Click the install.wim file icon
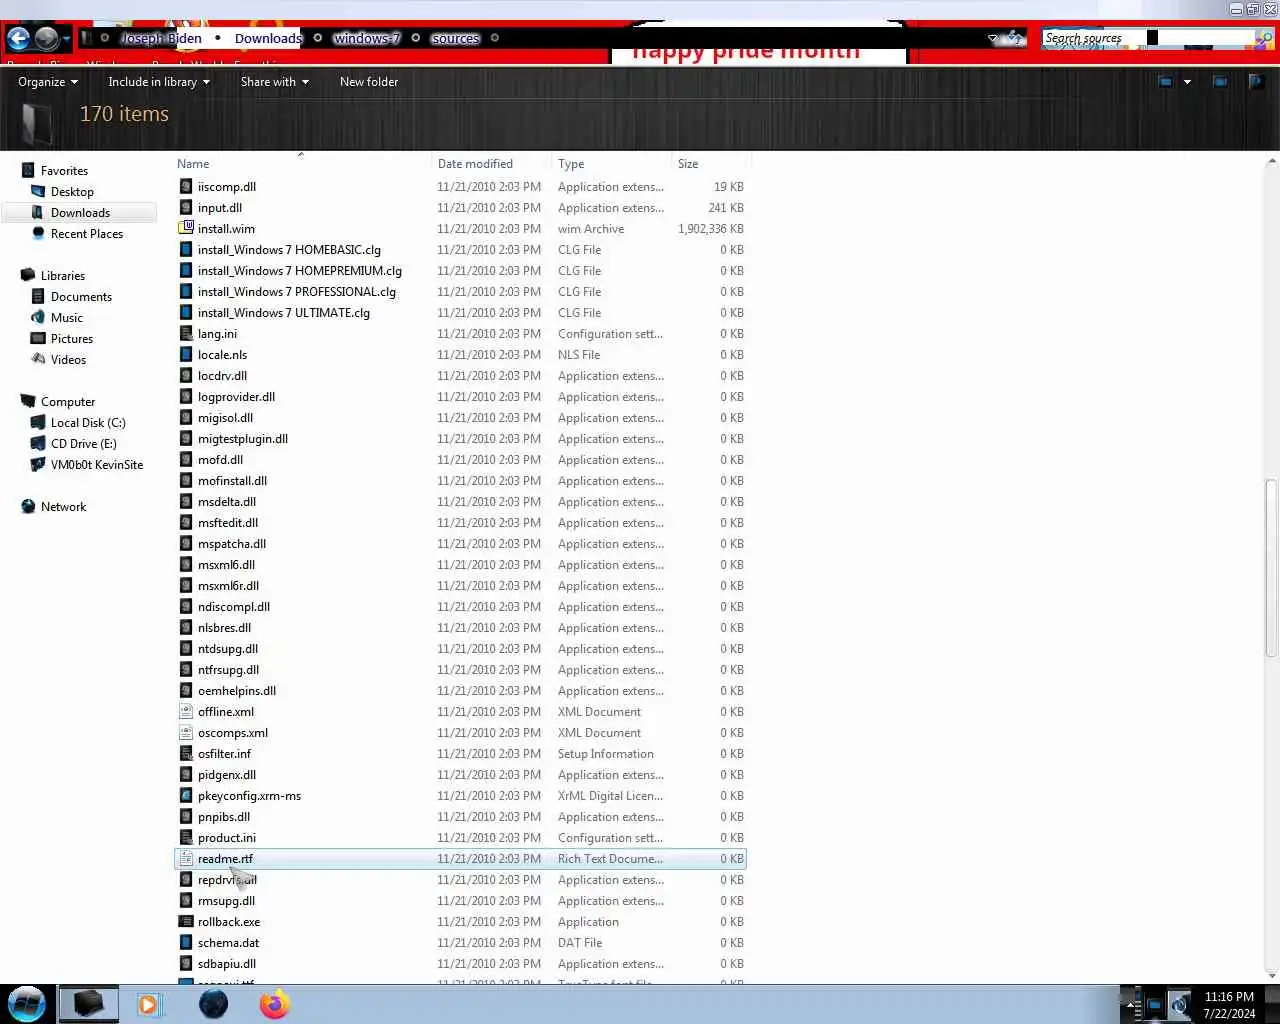Screen dimensions: 1280x1024 (x=186, y=228)
